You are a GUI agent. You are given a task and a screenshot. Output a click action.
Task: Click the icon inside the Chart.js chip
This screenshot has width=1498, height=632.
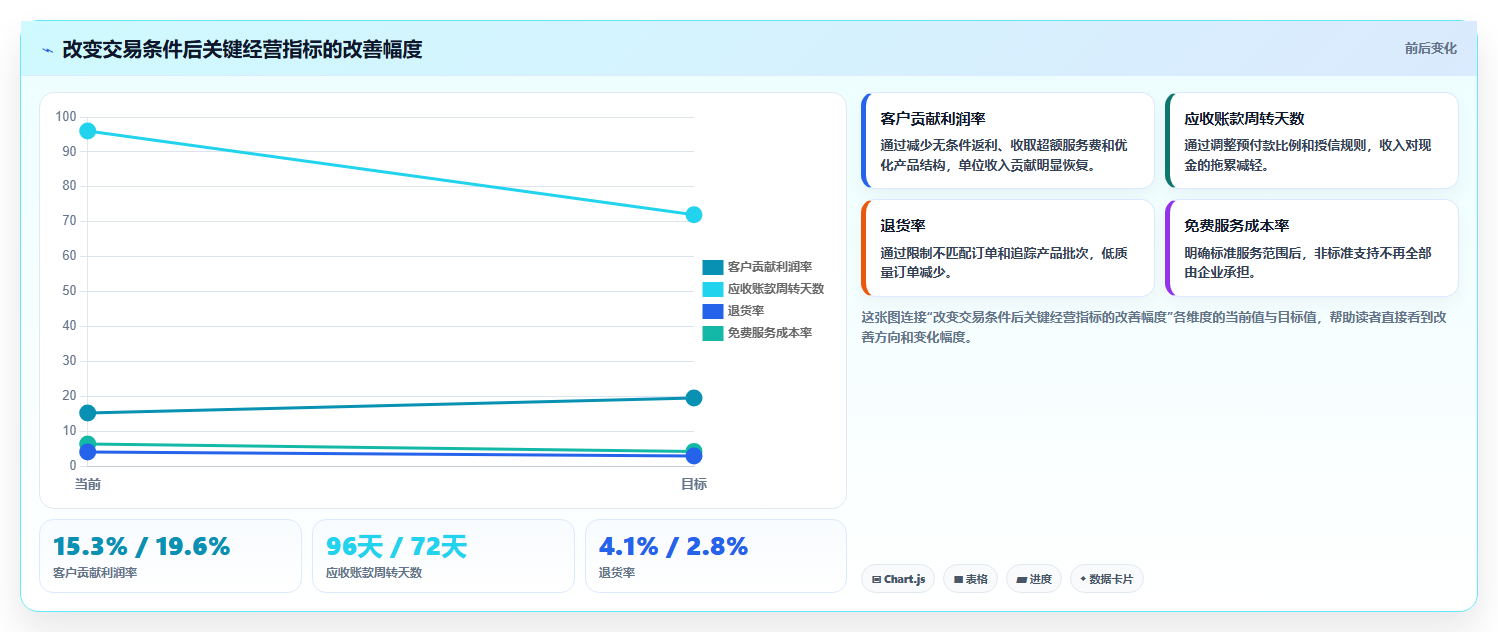pos(876,579)
